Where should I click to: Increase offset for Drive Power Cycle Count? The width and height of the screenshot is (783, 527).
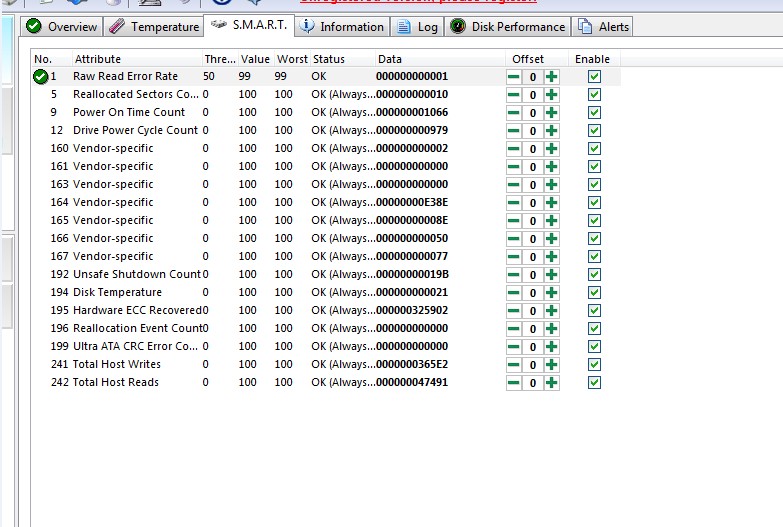click(551, 131)
